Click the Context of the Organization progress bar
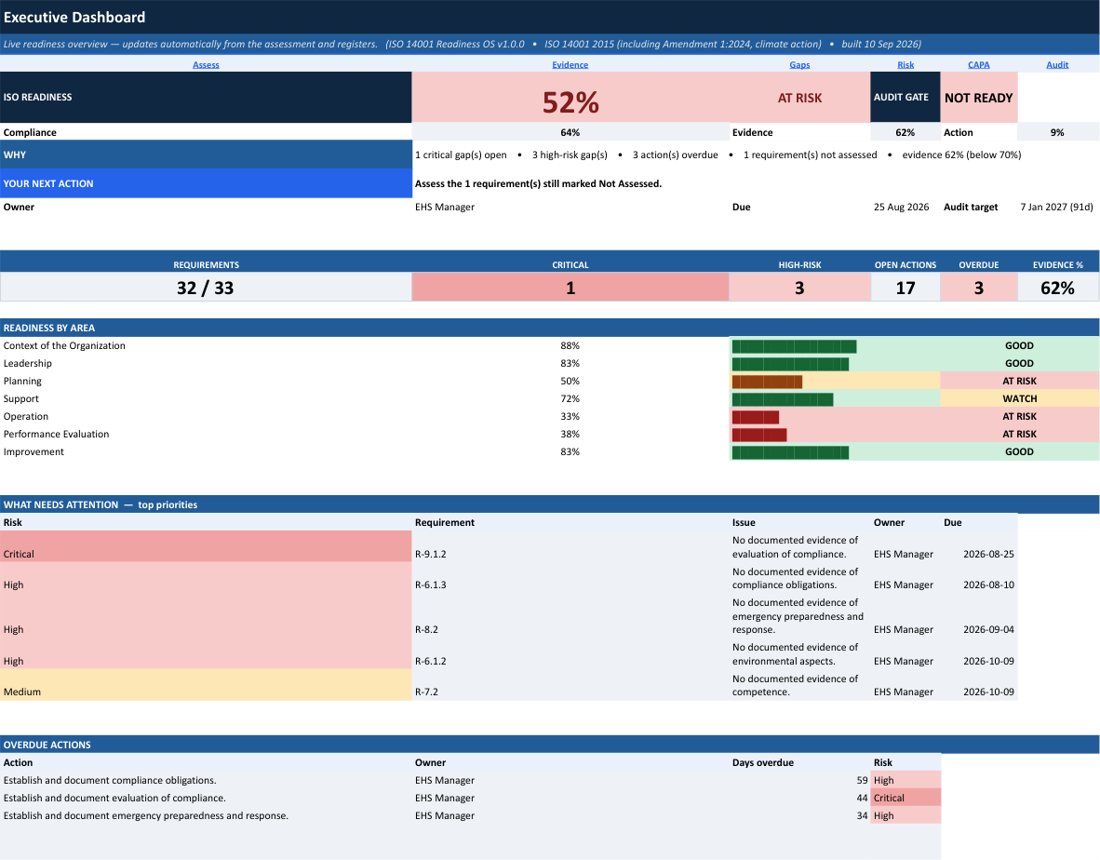This screenshot has height=860, width=1100. point(794,346)
